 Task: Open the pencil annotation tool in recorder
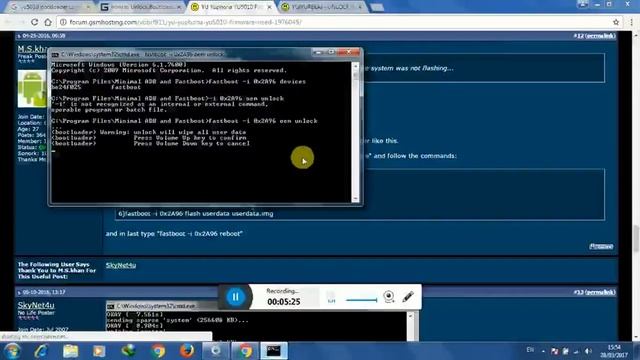click(x=408, y=296)
